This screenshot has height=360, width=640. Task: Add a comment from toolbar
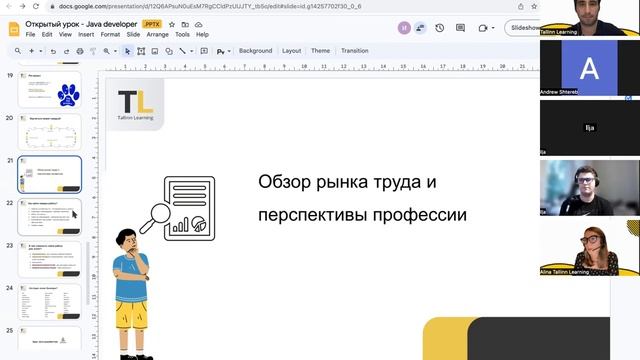pyautogui.click(x=204, y=51)
